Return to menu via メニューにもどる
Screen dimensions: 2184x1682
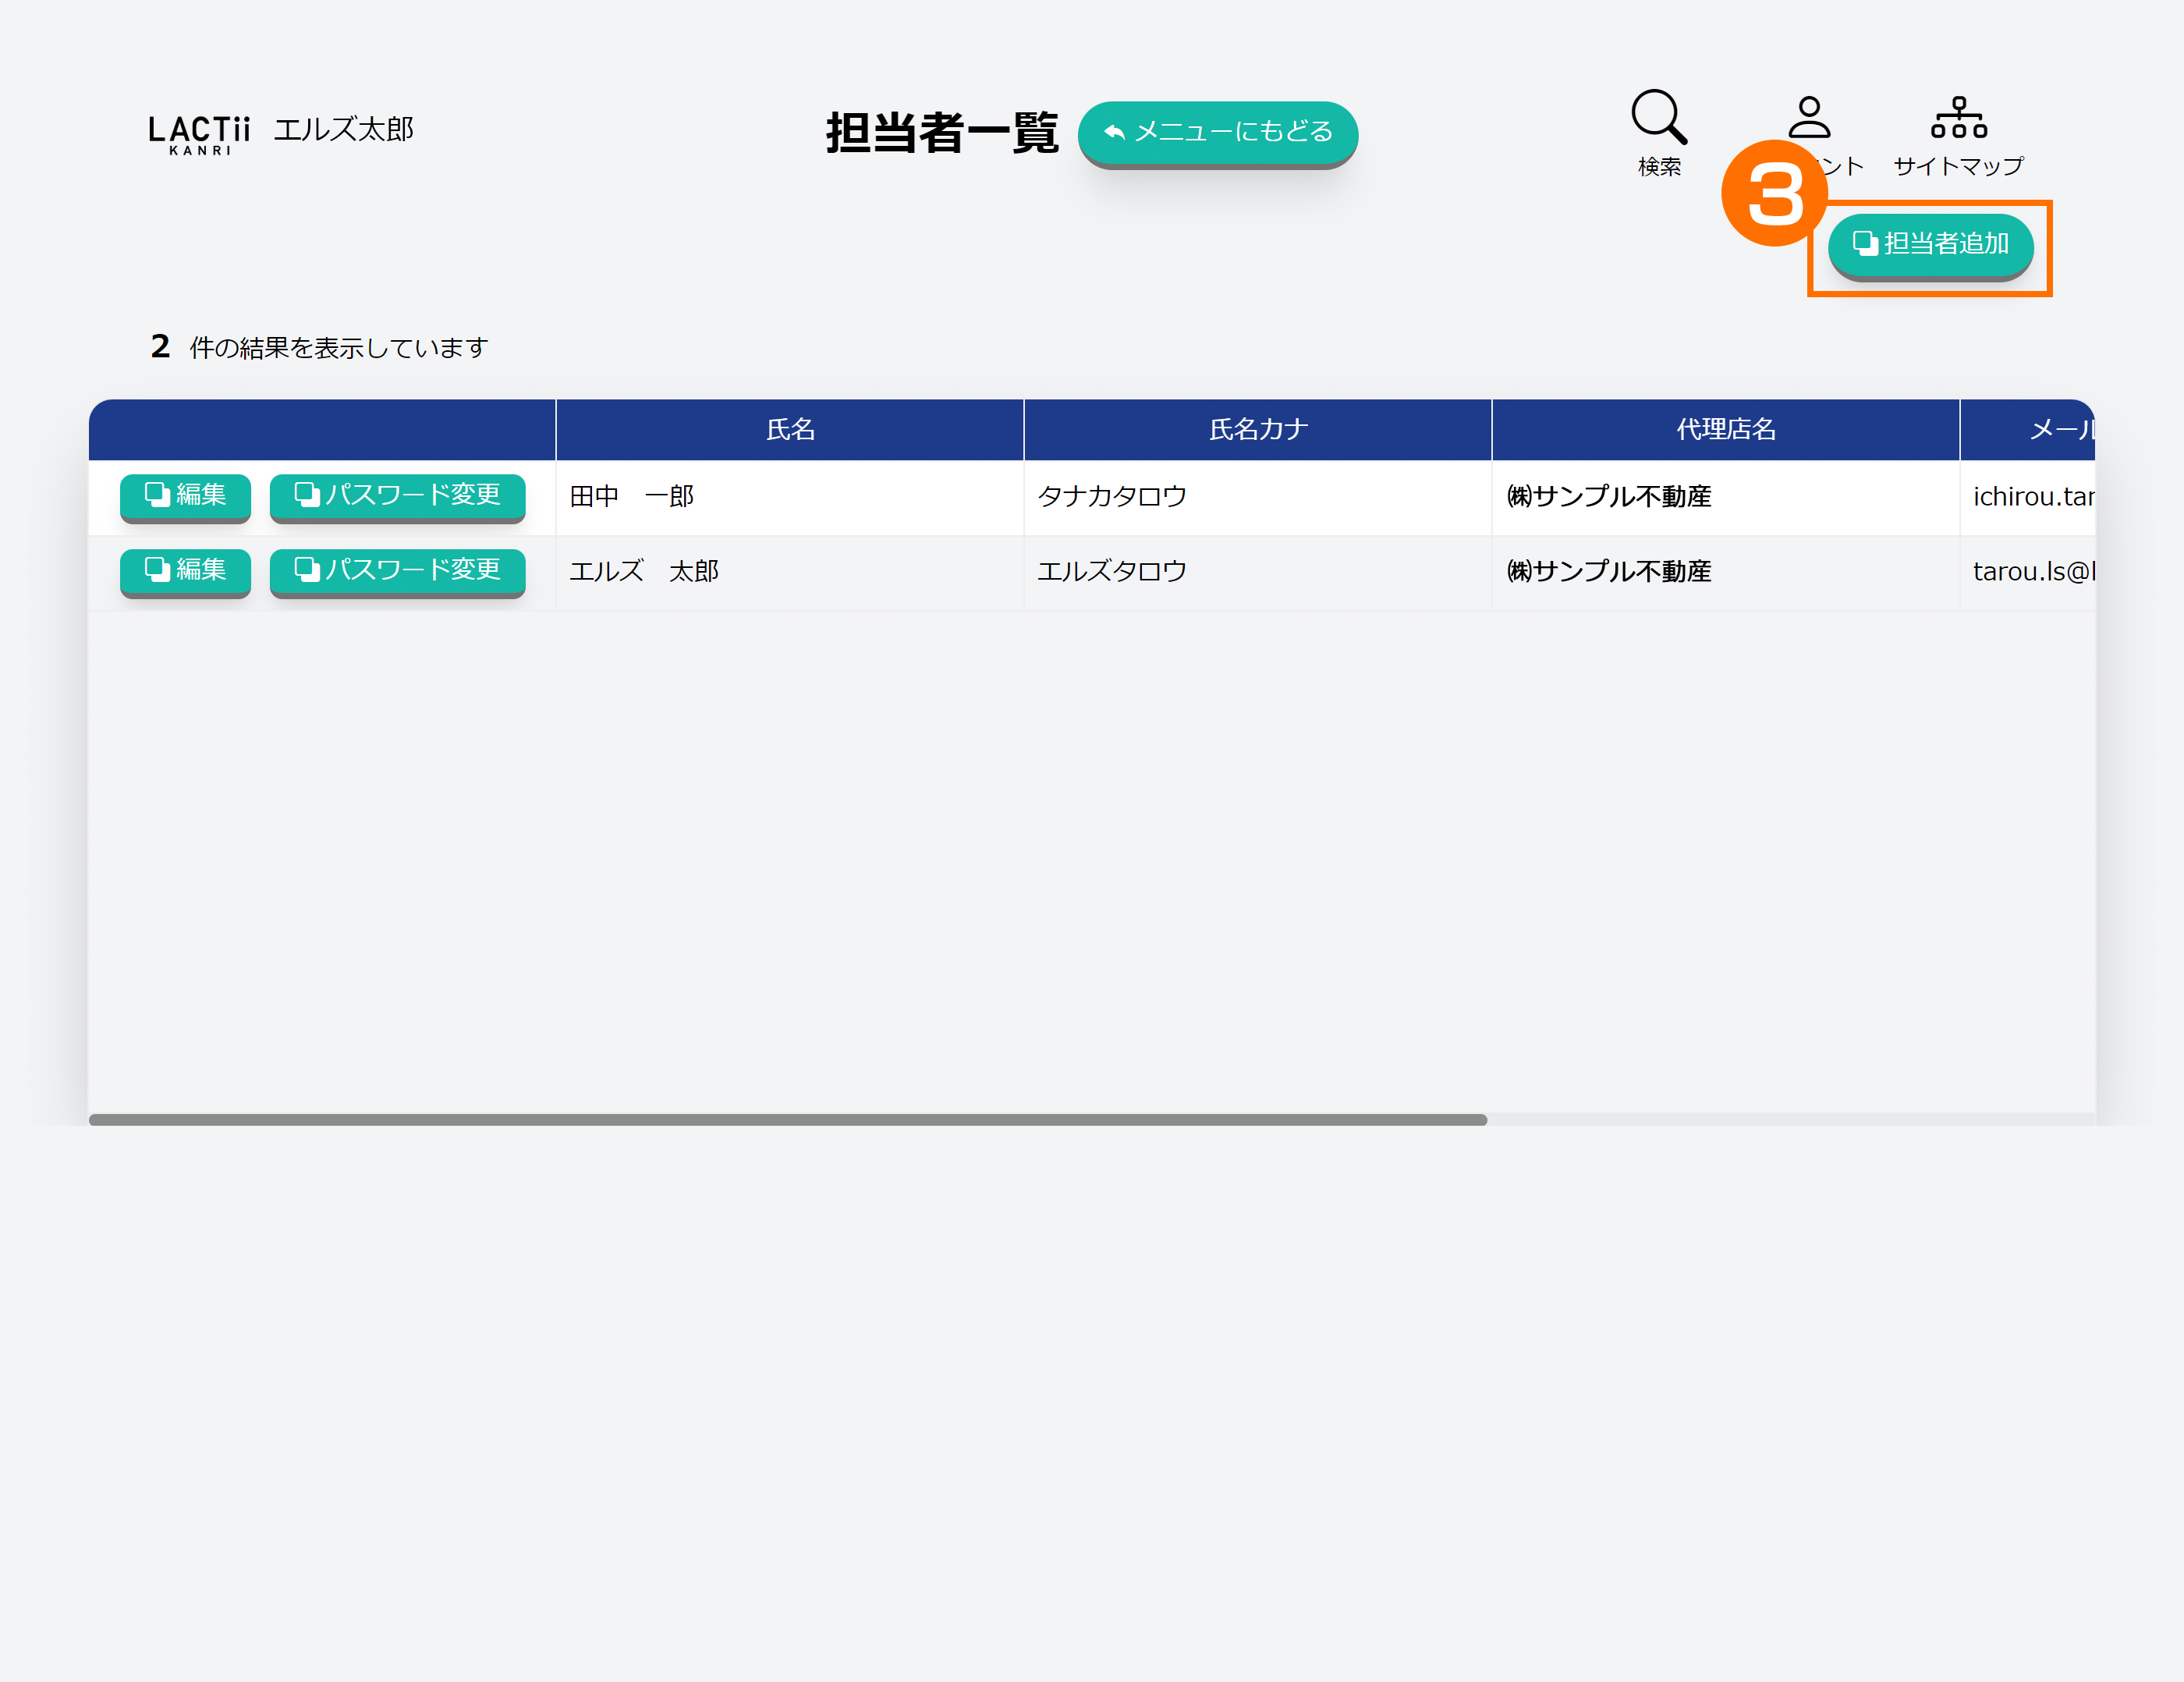click(1232, 132)
